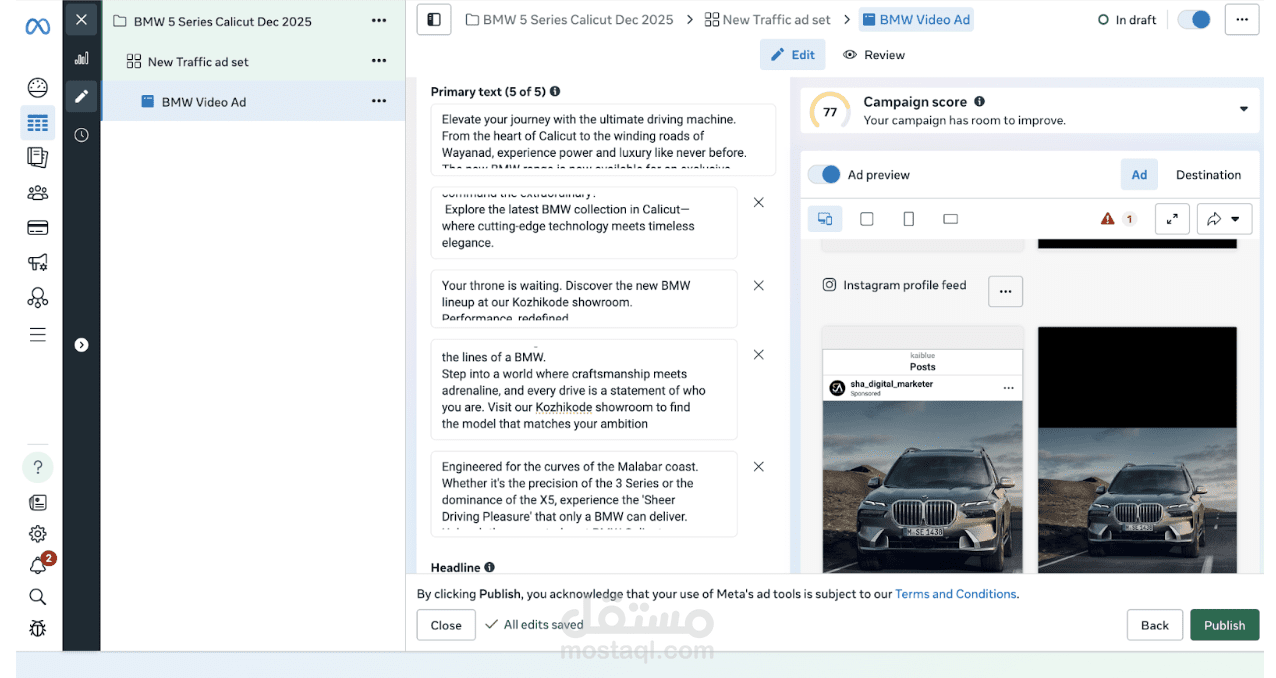Toggle the ad on/off switch near In draft

pyautogui.click(x=1194, y=19)
